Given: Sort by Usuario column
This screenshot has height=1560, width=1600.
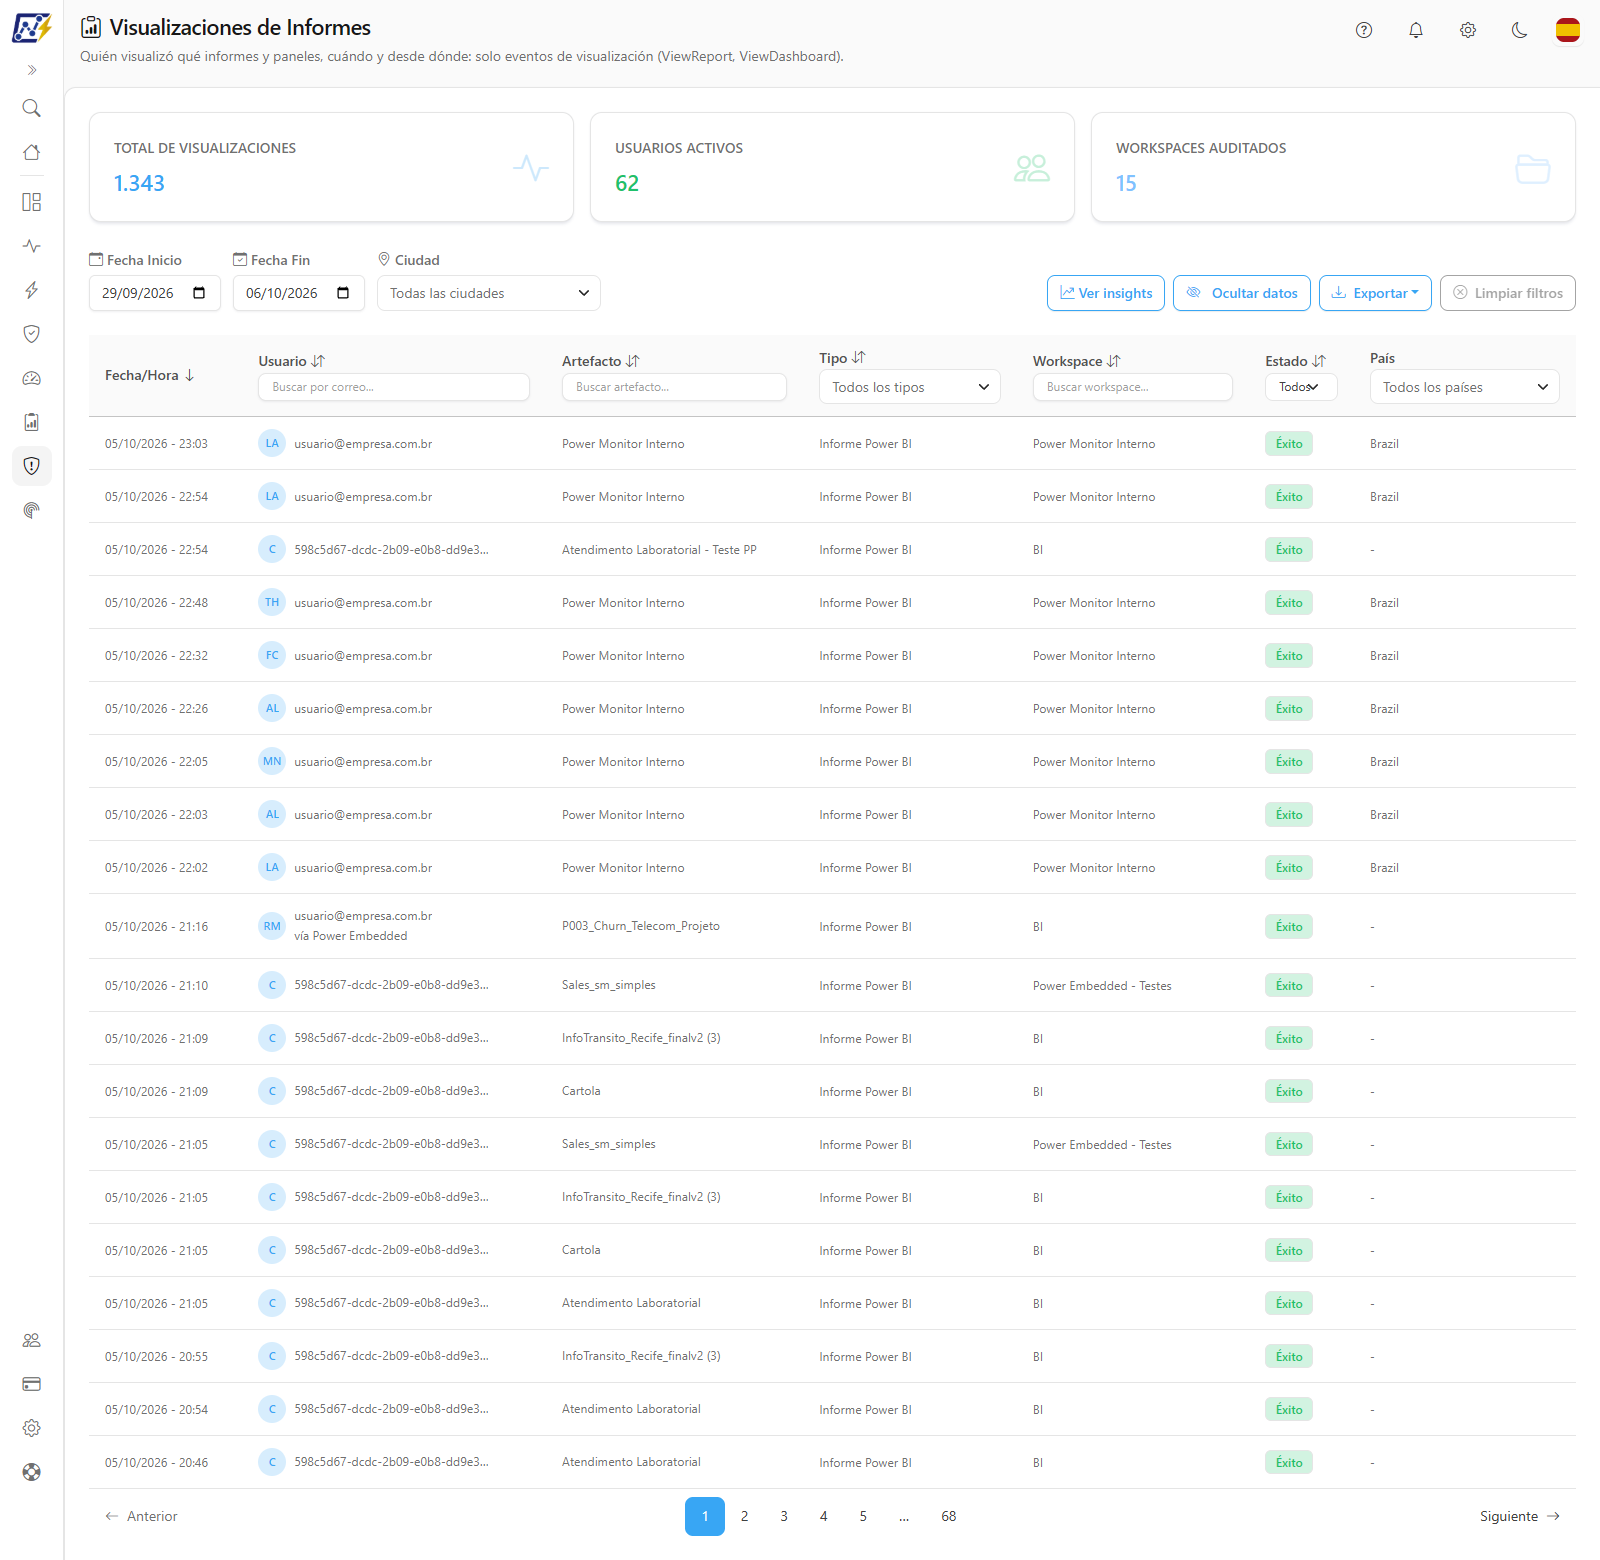Looking at the screenshot, I should (292, 361).
